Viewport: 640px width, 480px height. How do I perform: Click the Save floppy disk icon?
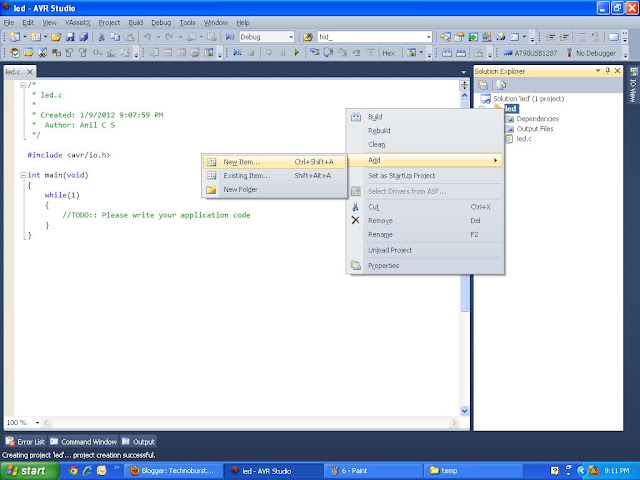point(70,37)
